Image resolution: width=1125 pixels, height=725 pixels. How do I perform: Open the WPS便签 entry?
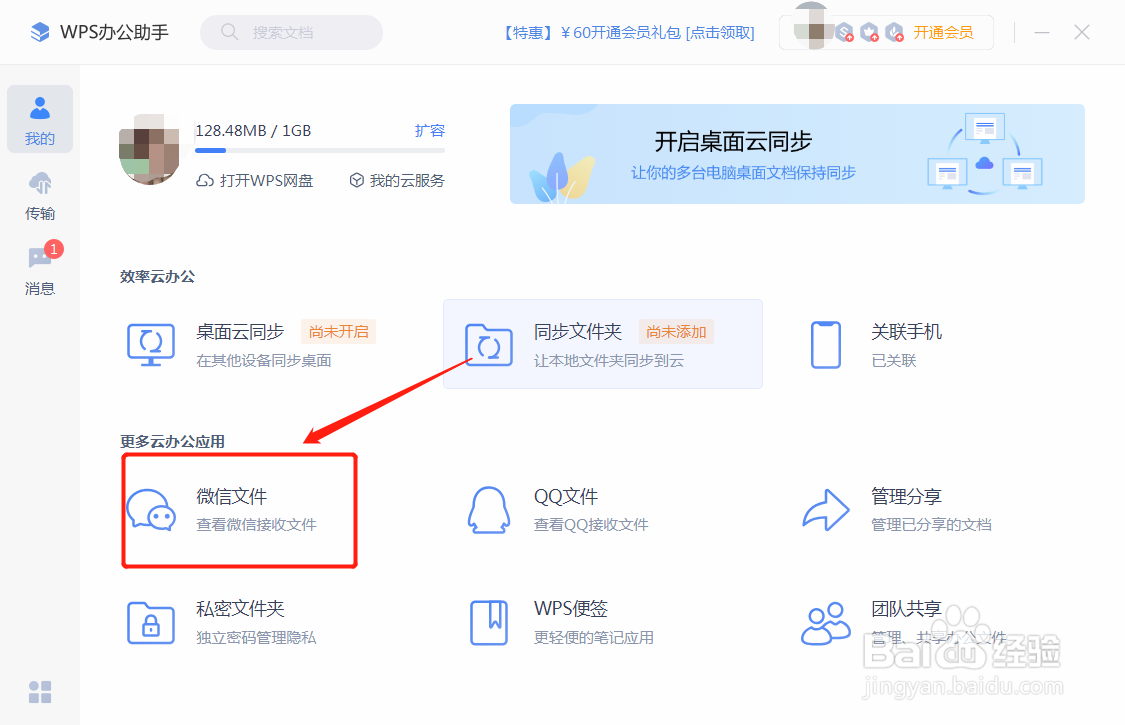[603, 623]
